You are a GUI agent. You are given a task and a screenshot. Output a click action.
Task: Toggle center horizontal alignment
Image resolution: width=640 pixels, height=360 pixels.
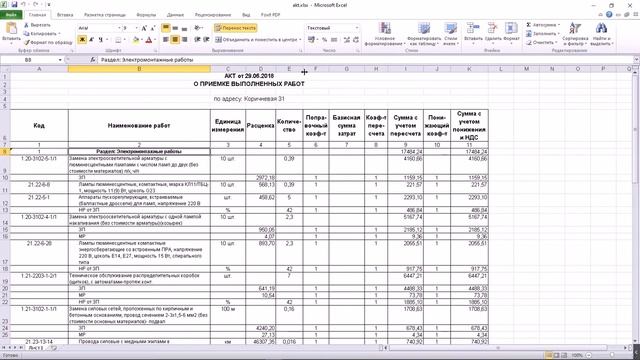coord(175,40)
